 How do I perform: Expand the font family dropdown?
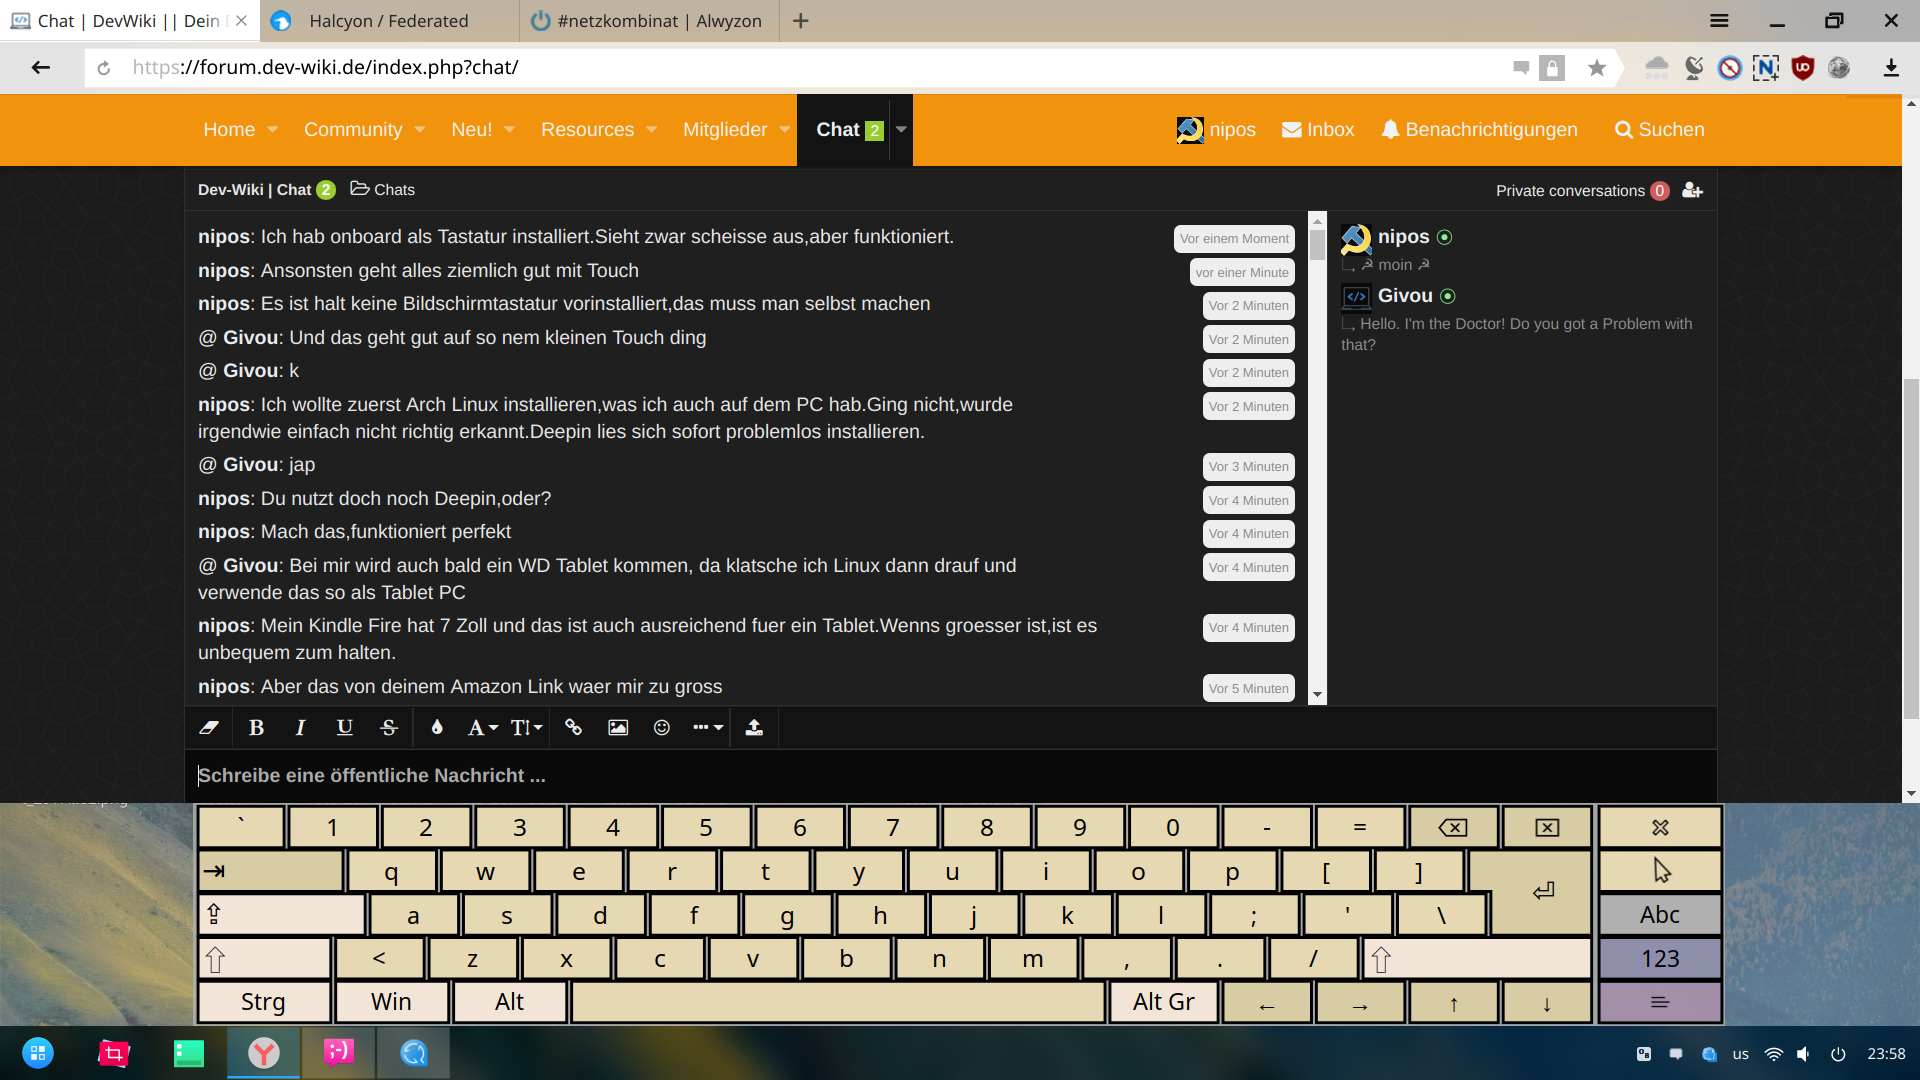click(x=483, y=728)
